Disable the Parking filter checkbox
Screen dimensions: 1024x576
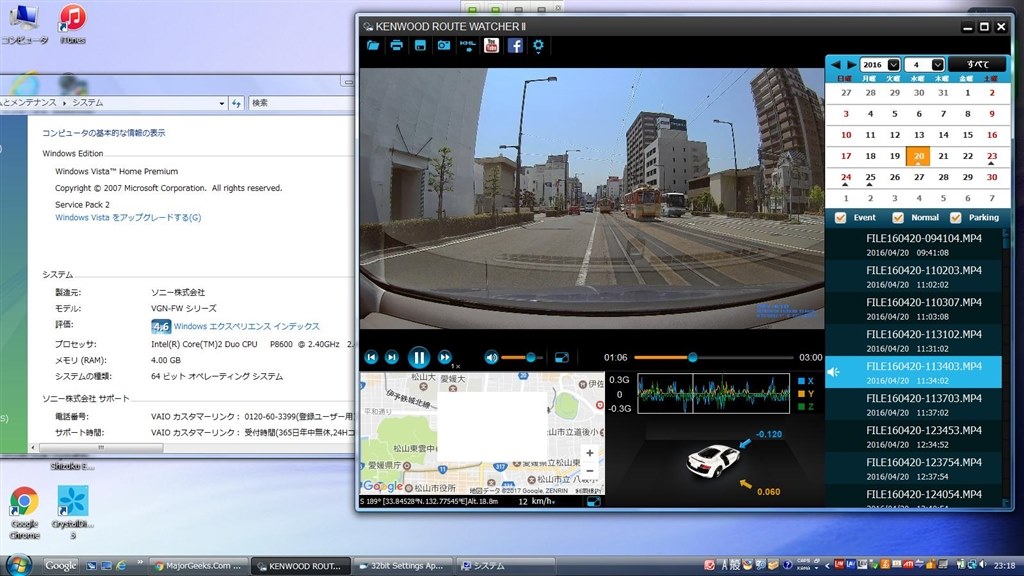coord(955,218)
